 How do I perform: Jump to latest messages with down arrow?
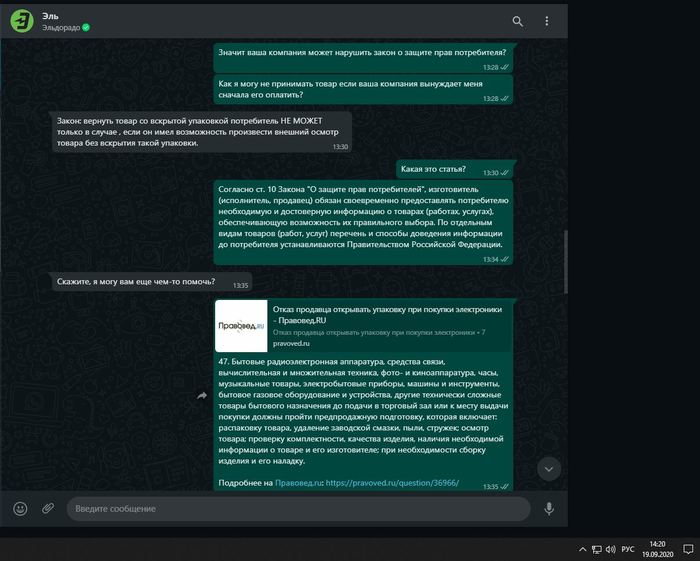(x=549, y=469)
